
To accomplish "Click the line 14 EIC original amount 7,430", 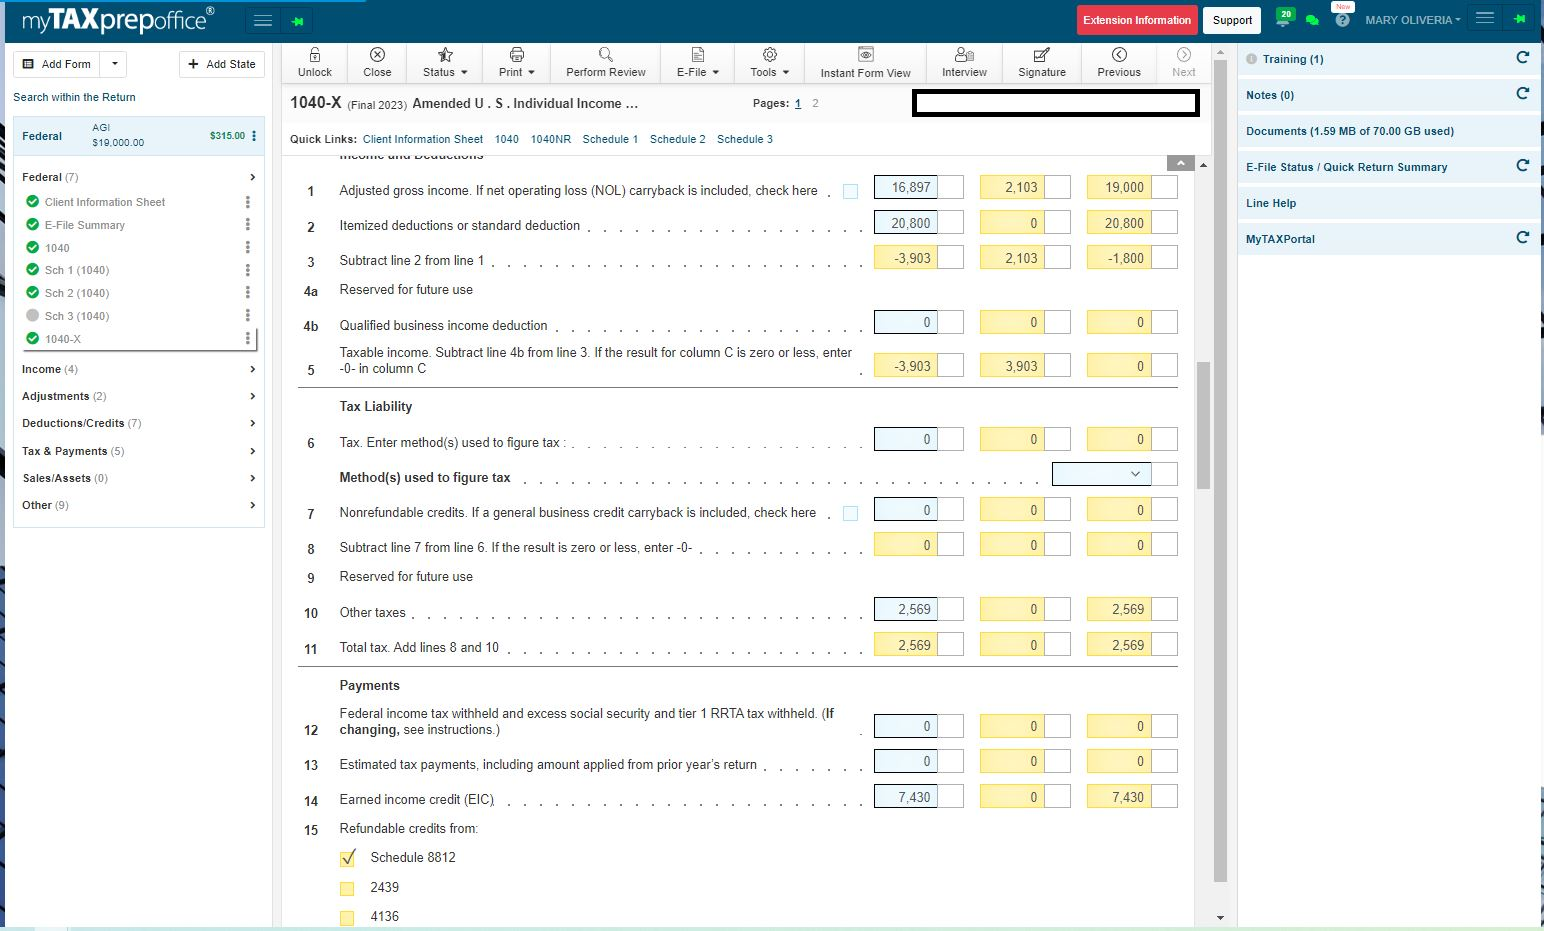I will pyautogui.click(x=905, y=797).
